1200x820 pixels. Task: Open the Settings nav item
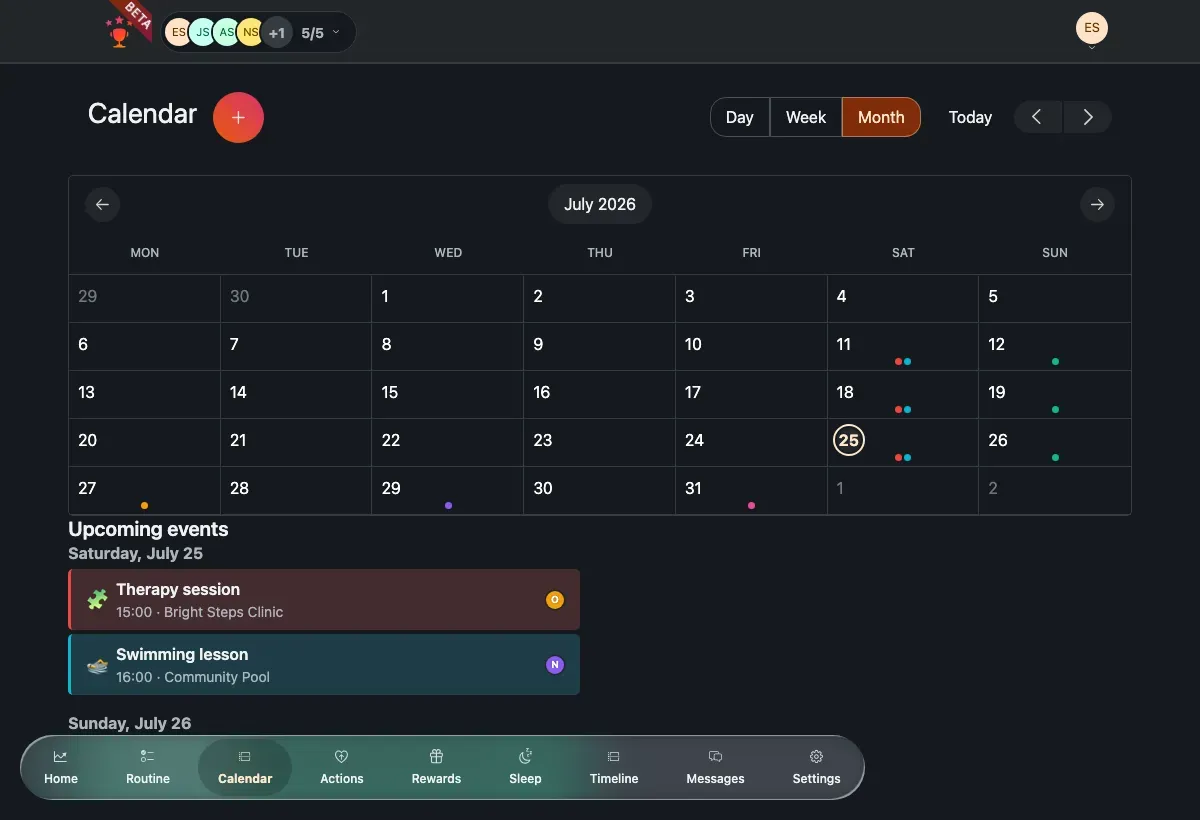click(x=816, y=767)
